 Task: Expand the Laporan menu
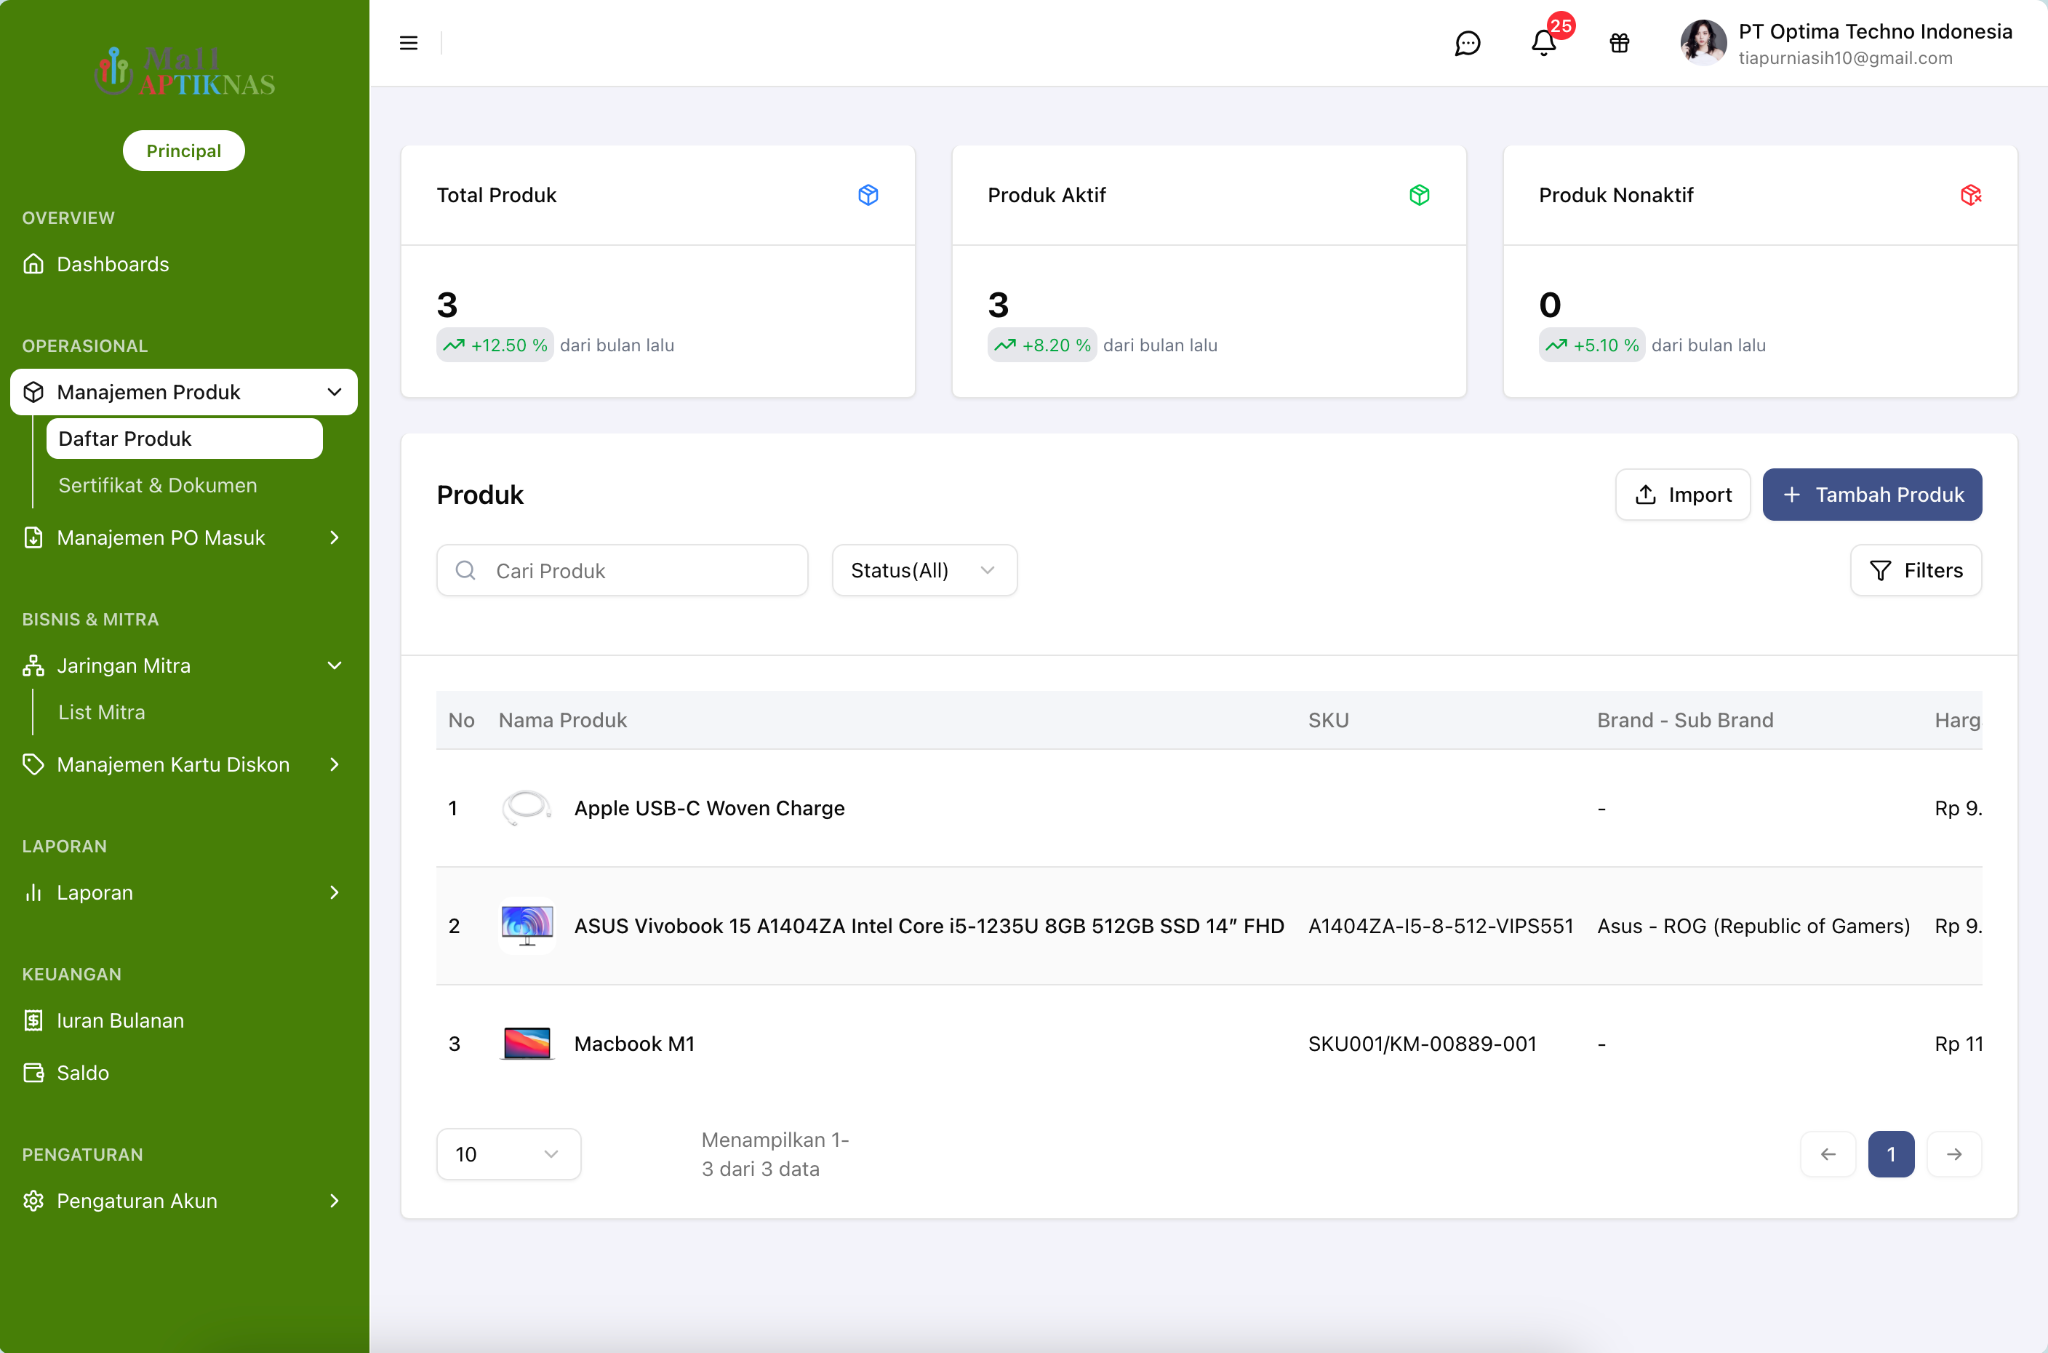184,892
